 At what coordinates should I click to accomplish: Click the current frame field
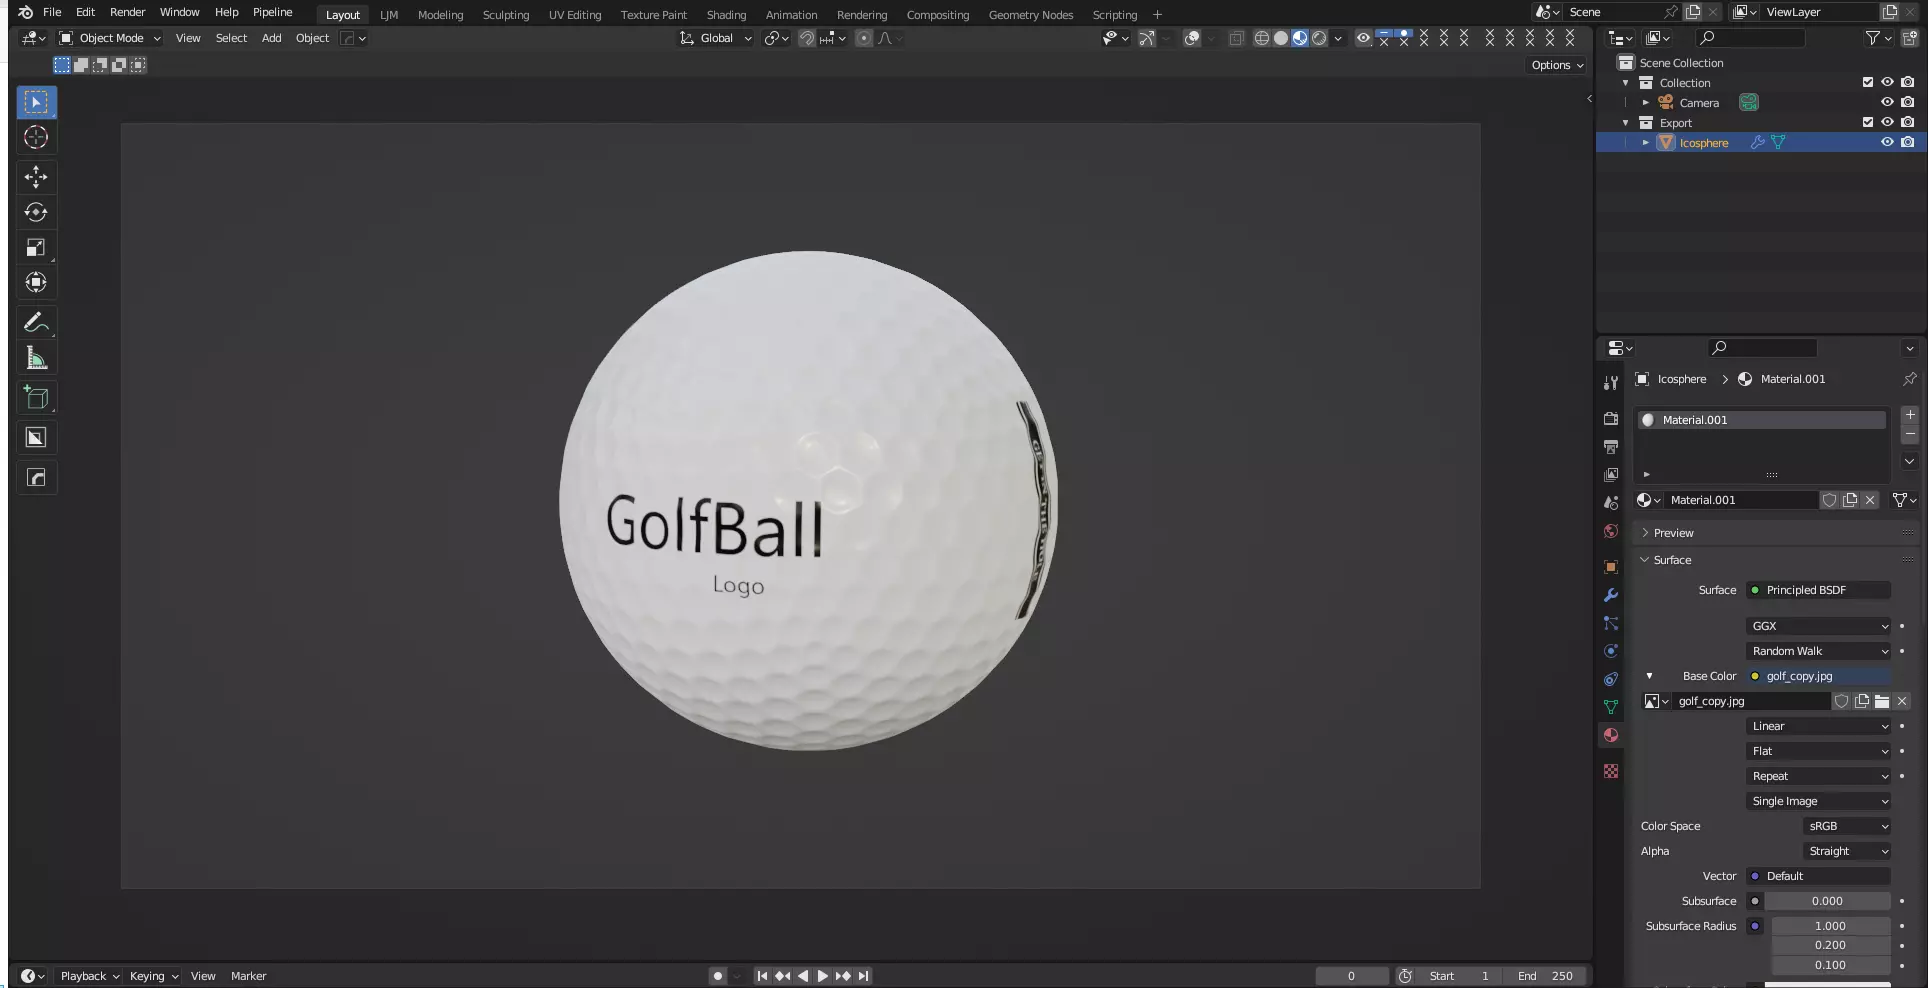(x=1352, y=976)
